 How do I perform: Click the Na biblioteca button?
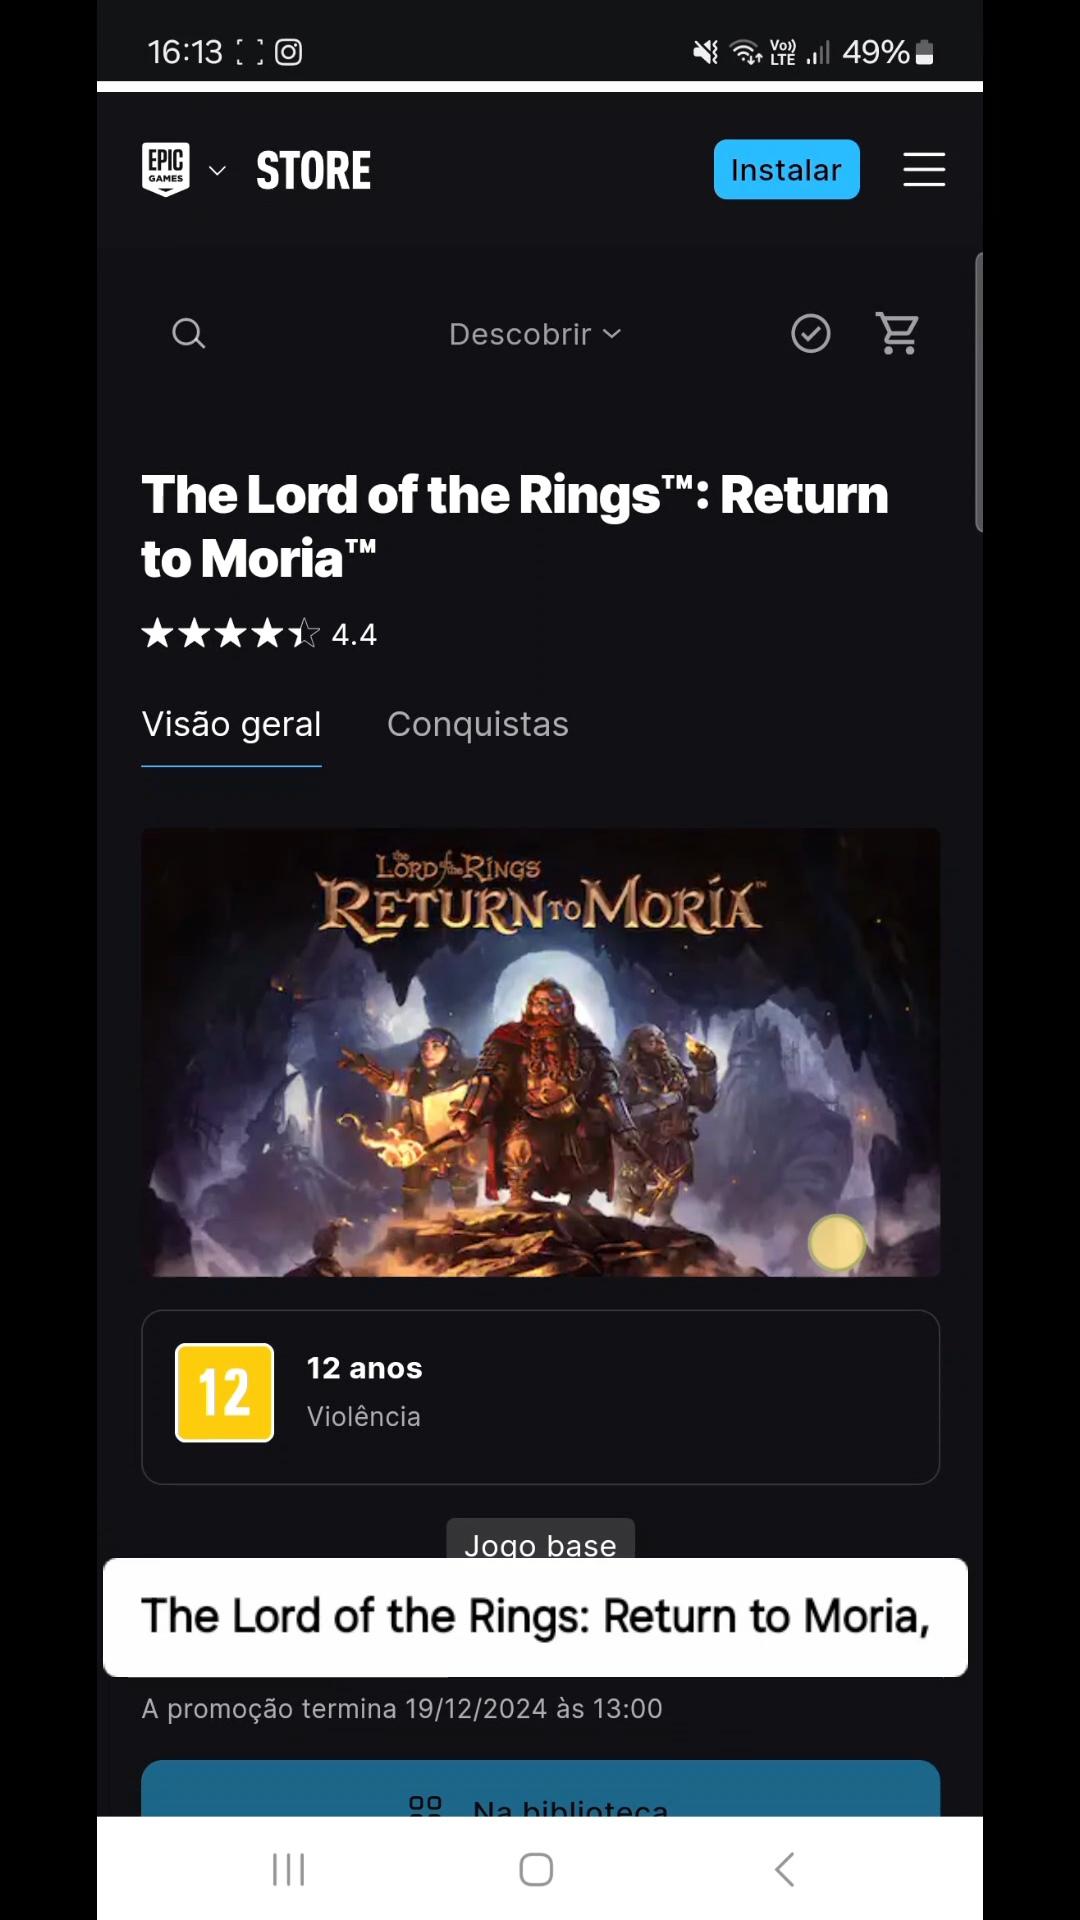point(540,1790)
